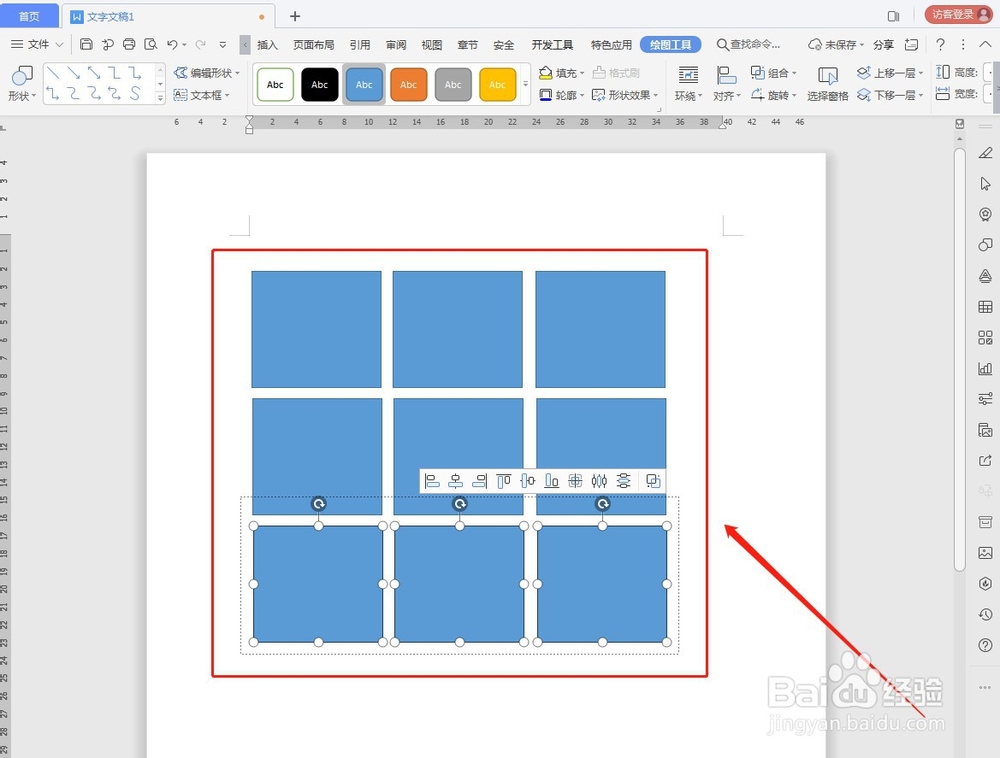Click the 未保存 unsaved status button
The image size is (1000, 758).
(835, 44)
